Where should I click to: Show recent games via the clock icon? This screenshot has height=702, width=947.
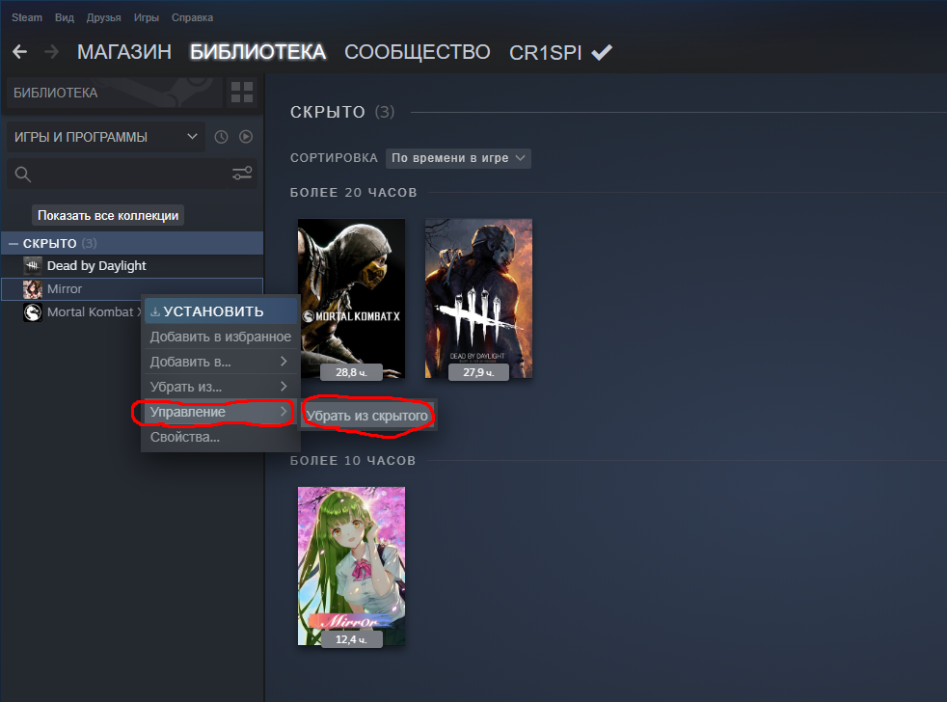click(221, 137)
